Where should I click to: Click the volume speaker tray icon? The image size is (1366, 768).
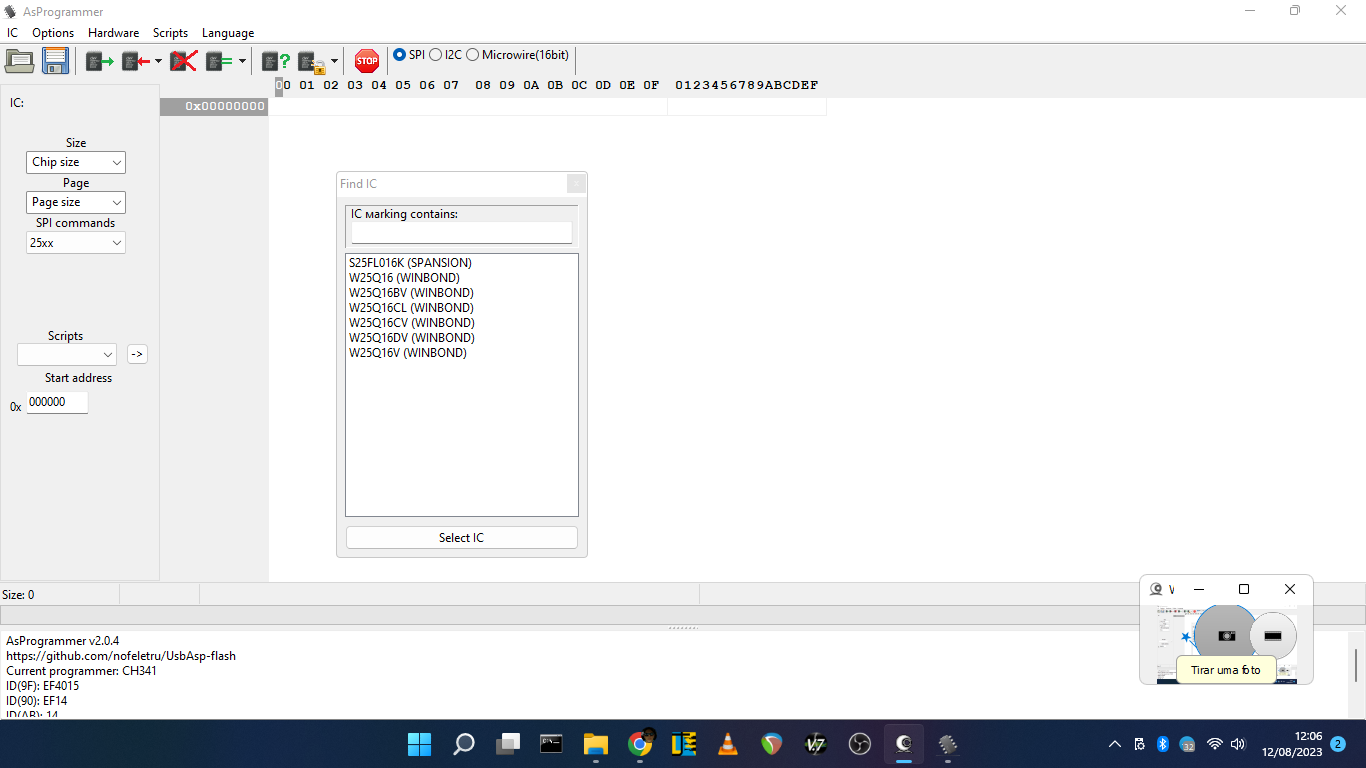pyautogui.click(x=1238, y=744)
